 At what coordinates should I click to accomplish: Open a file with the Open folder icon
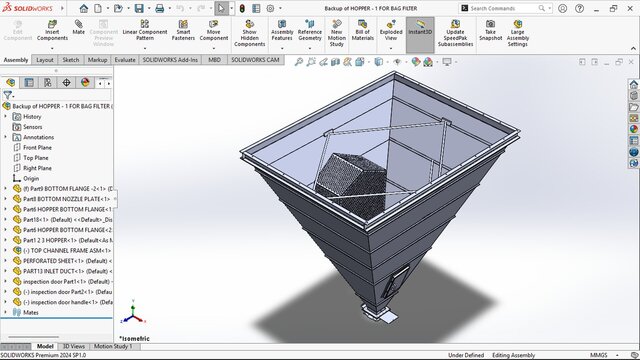(x=118, y=8)
